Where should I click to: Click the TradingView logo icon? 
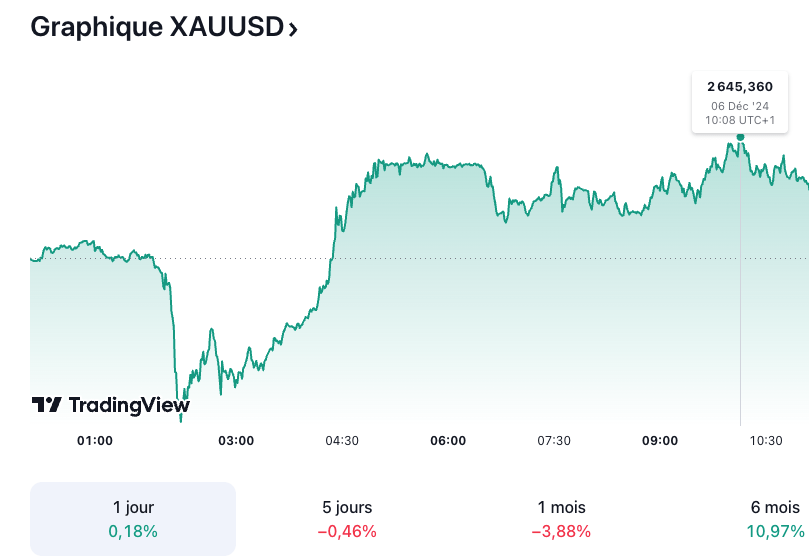pos(47,405)
